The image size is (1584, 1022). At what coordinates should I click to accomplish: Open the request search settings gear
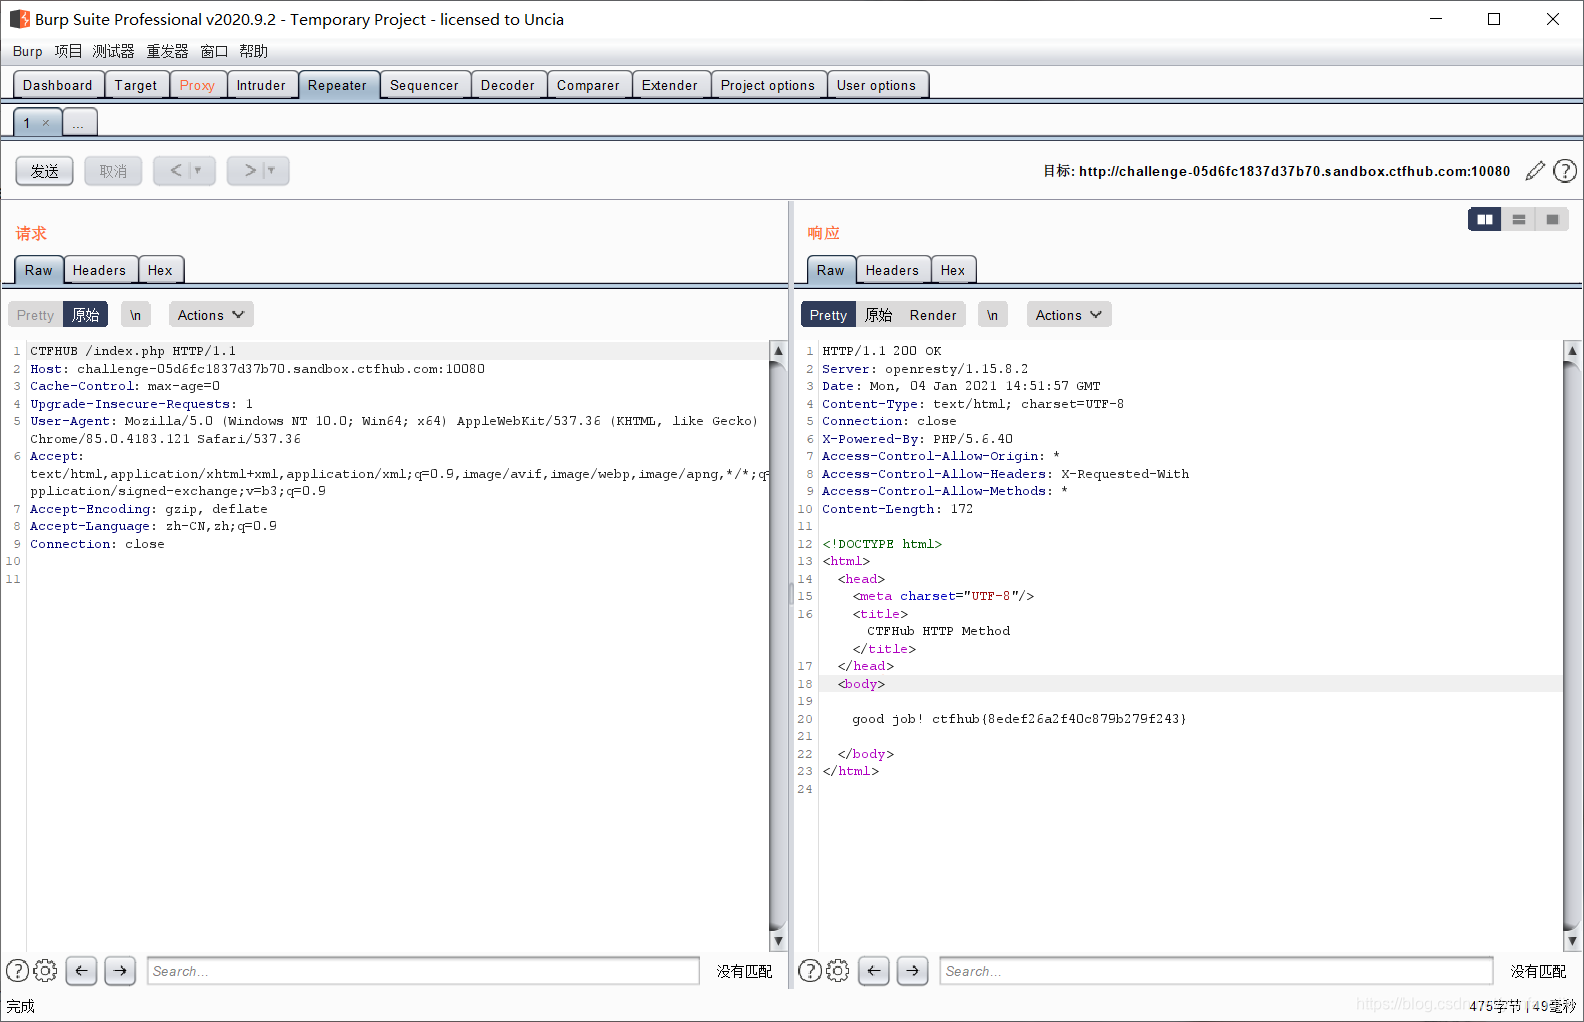(x=45, y=970)
